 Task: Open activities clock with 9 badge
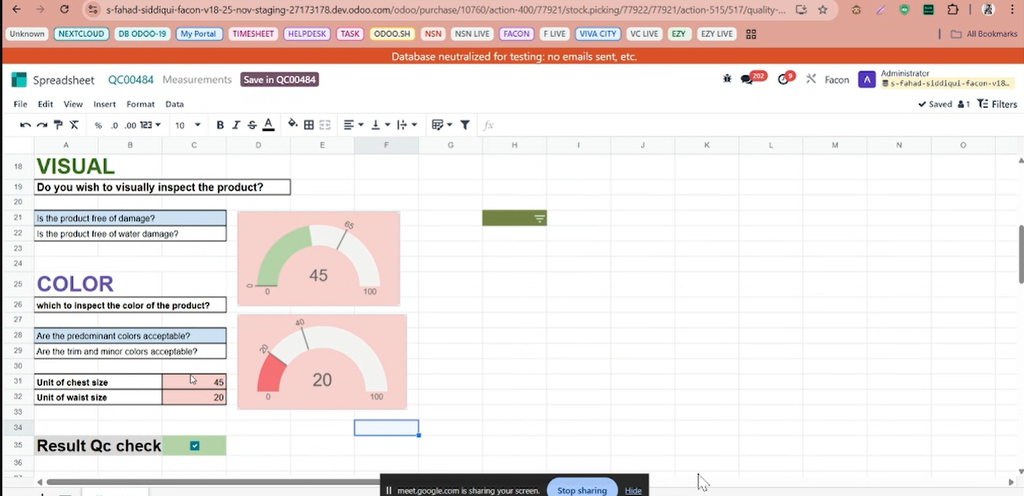click(x=784, y=79)
